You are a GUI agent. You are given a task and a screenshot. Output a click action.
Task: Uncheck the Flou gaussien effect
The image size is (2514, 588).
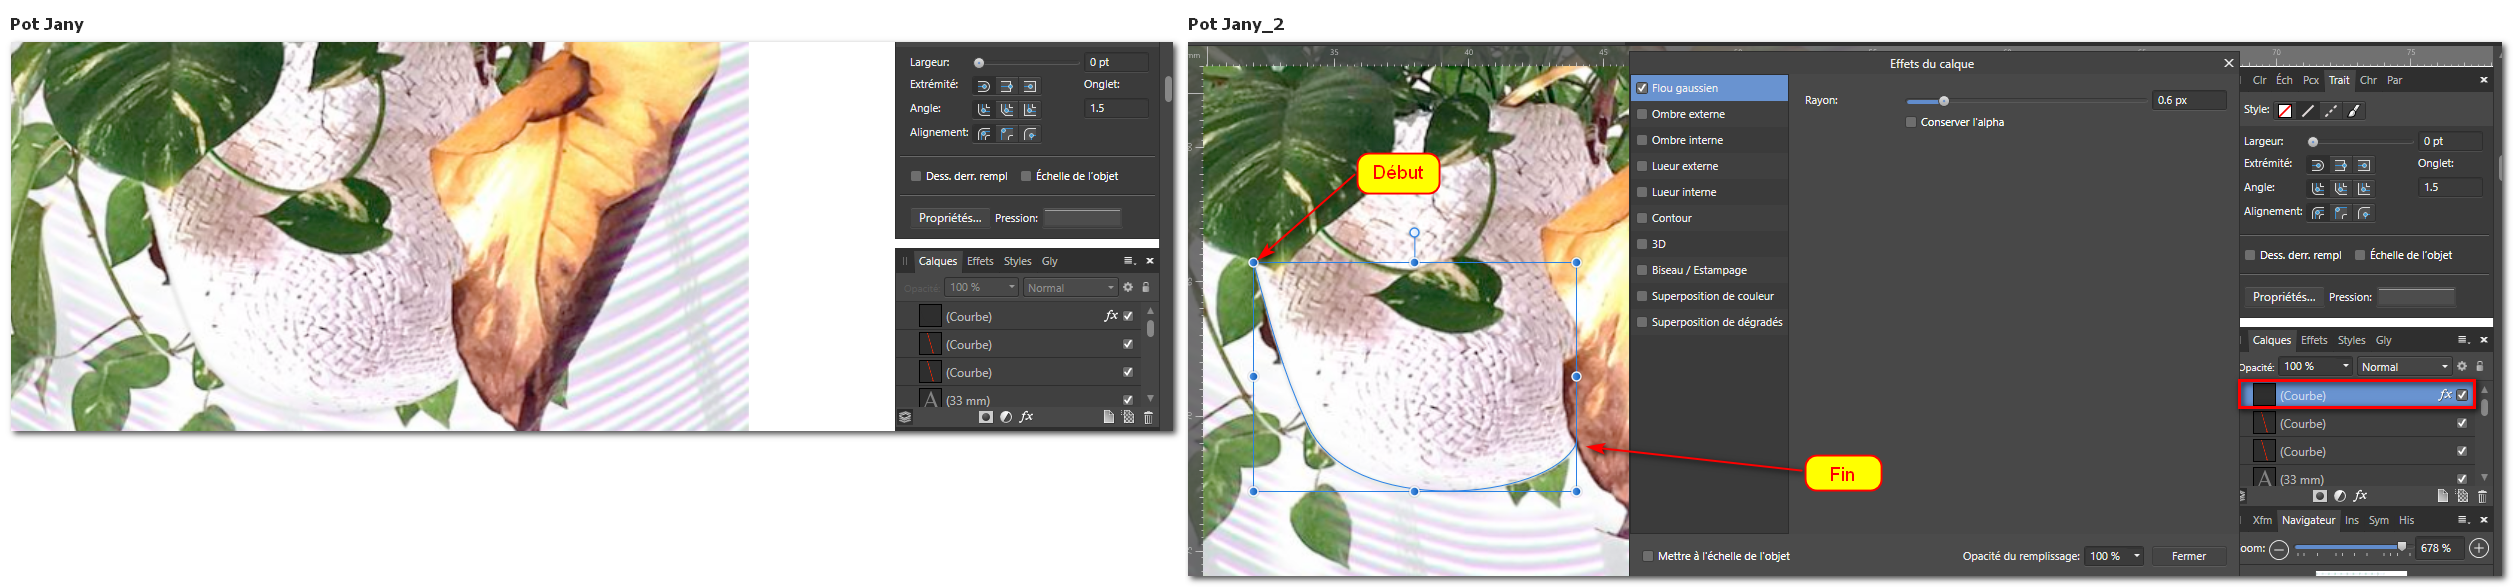click(1642, 88)
